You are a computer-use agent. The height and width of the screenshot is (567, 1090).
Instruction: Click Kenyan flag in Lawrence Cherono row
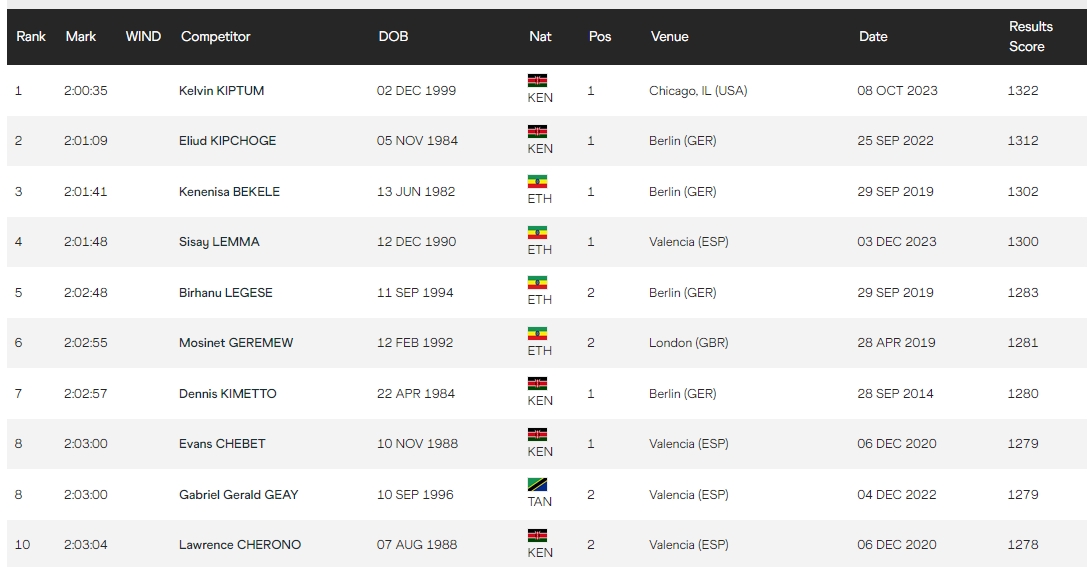[x=537, y=535]
